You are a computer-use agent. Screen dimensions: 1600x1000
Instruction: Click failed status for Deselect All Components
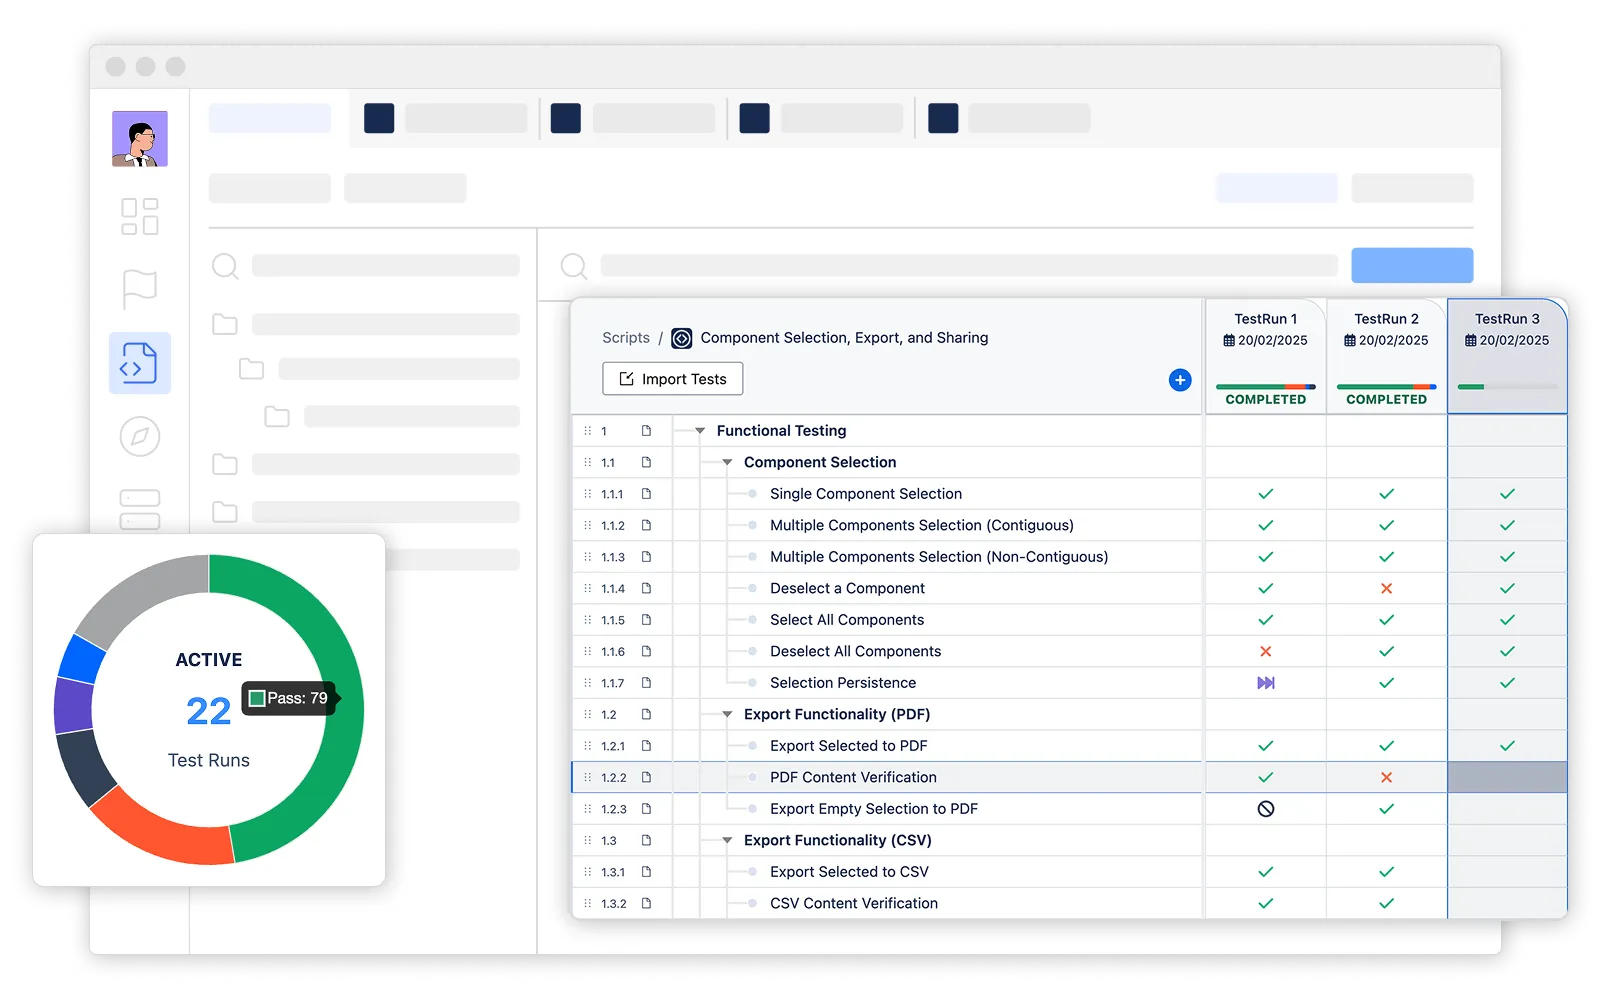tap(1265, 652)
